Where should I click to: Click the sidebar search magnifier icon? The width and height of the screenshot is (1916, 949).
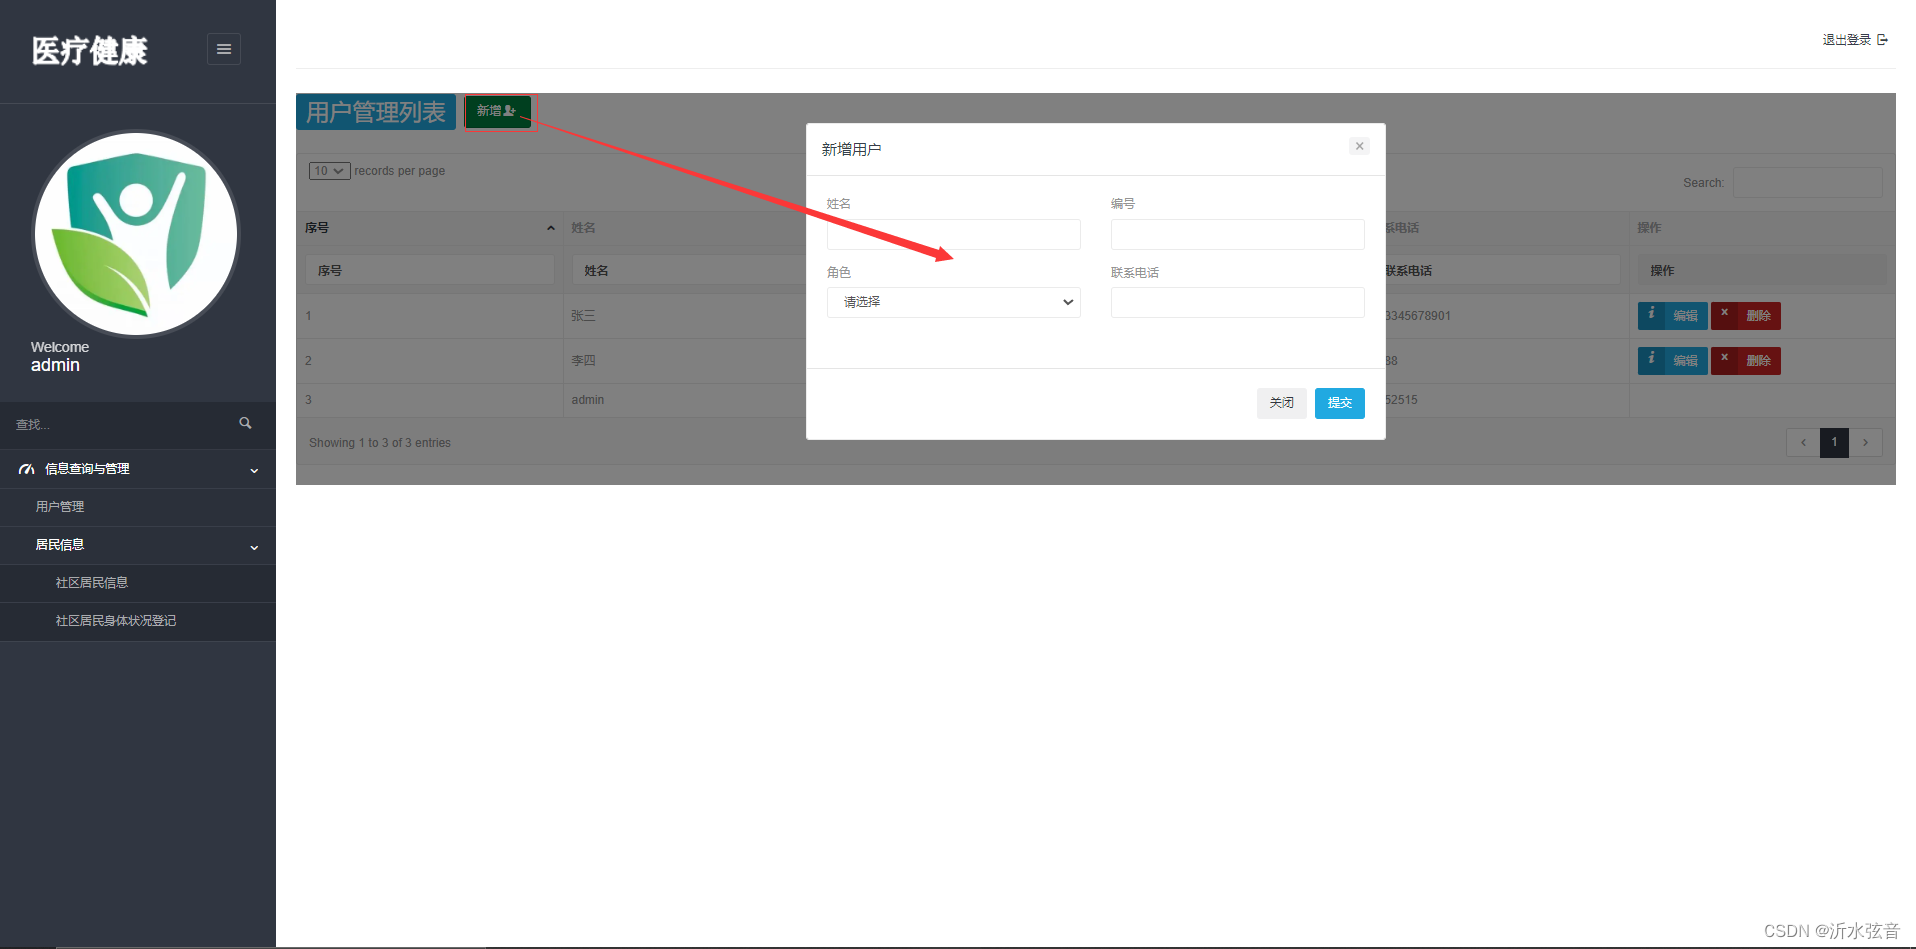click(245, 424)
